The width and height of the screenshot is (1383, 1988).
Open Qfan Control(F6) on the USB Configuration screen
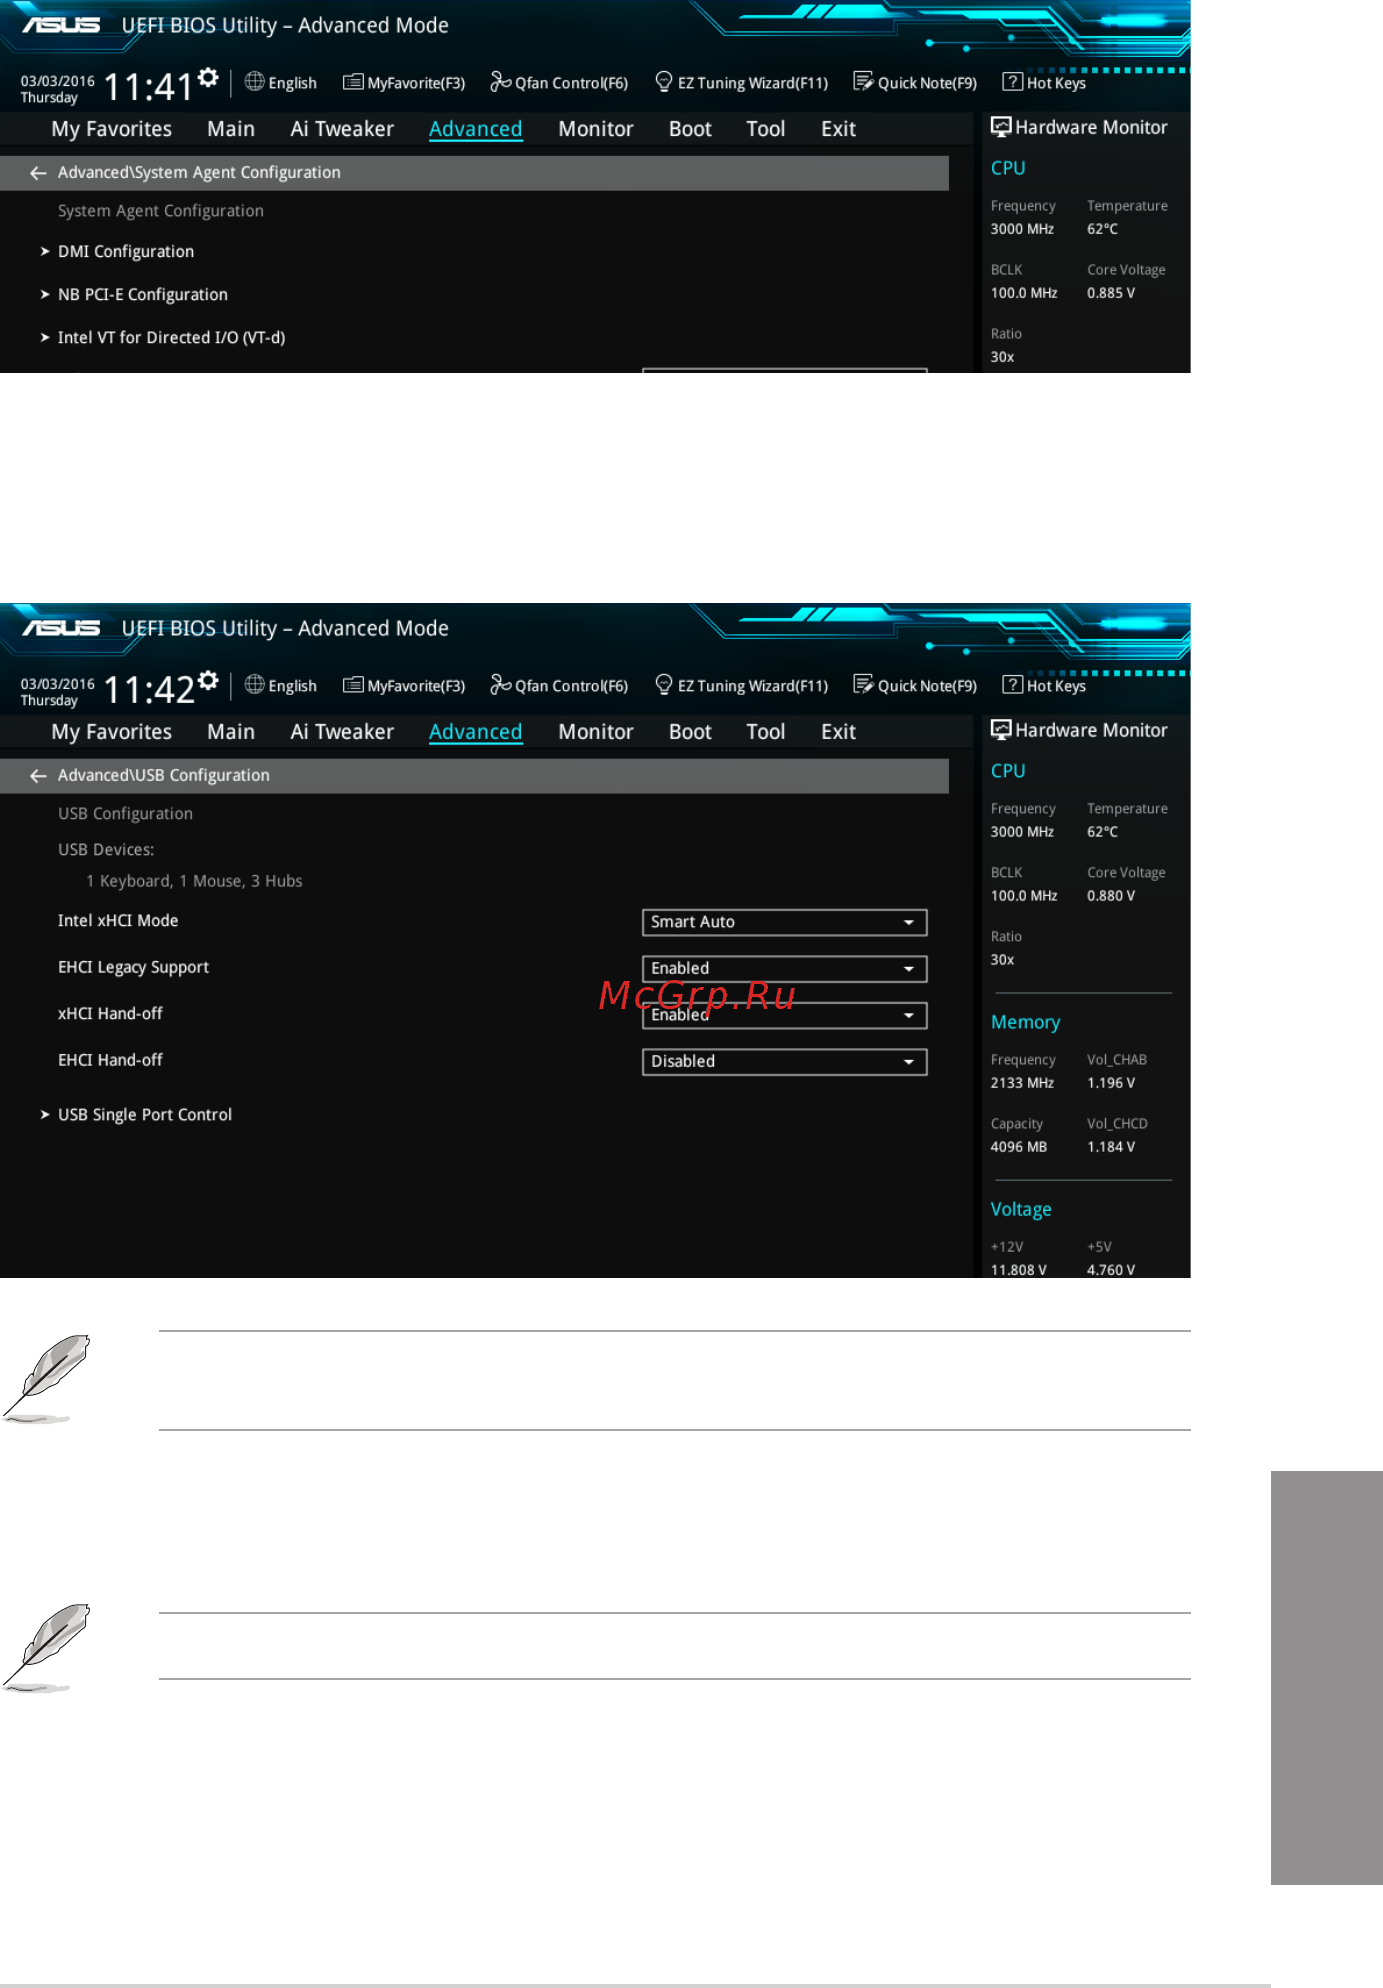click(x=559, y=686)
